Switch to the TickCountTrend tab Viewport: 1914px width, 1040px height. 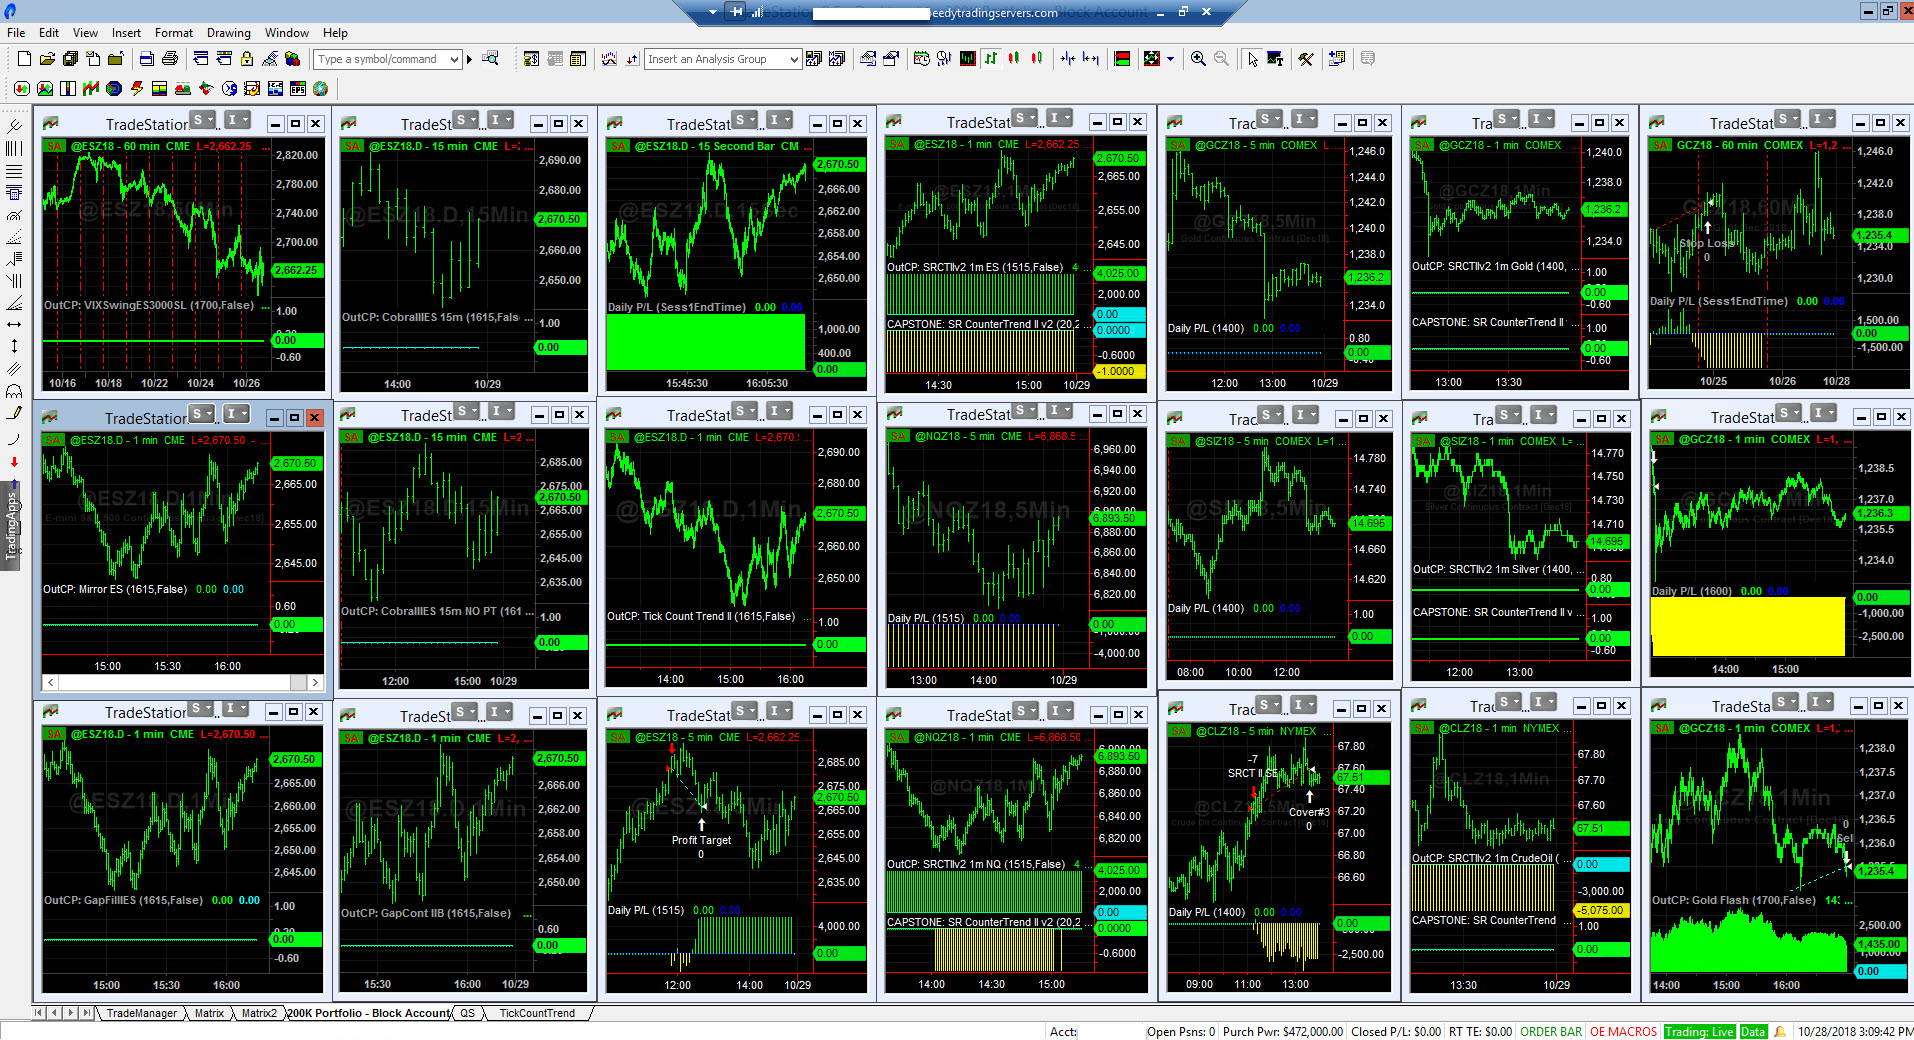point(537,1013)
